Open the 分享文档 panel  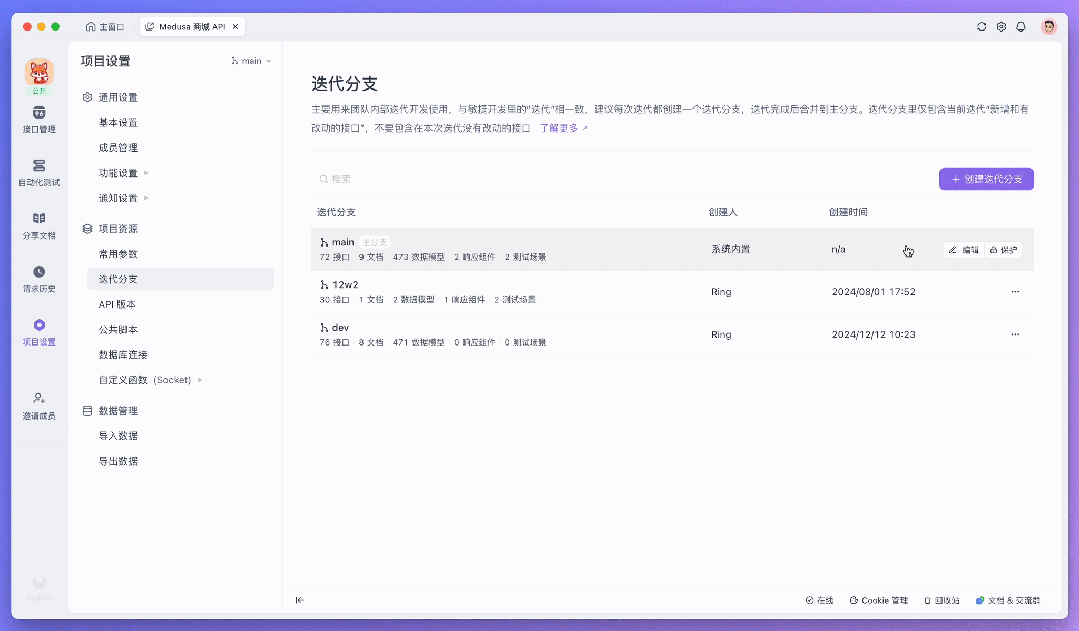point(40,227)
